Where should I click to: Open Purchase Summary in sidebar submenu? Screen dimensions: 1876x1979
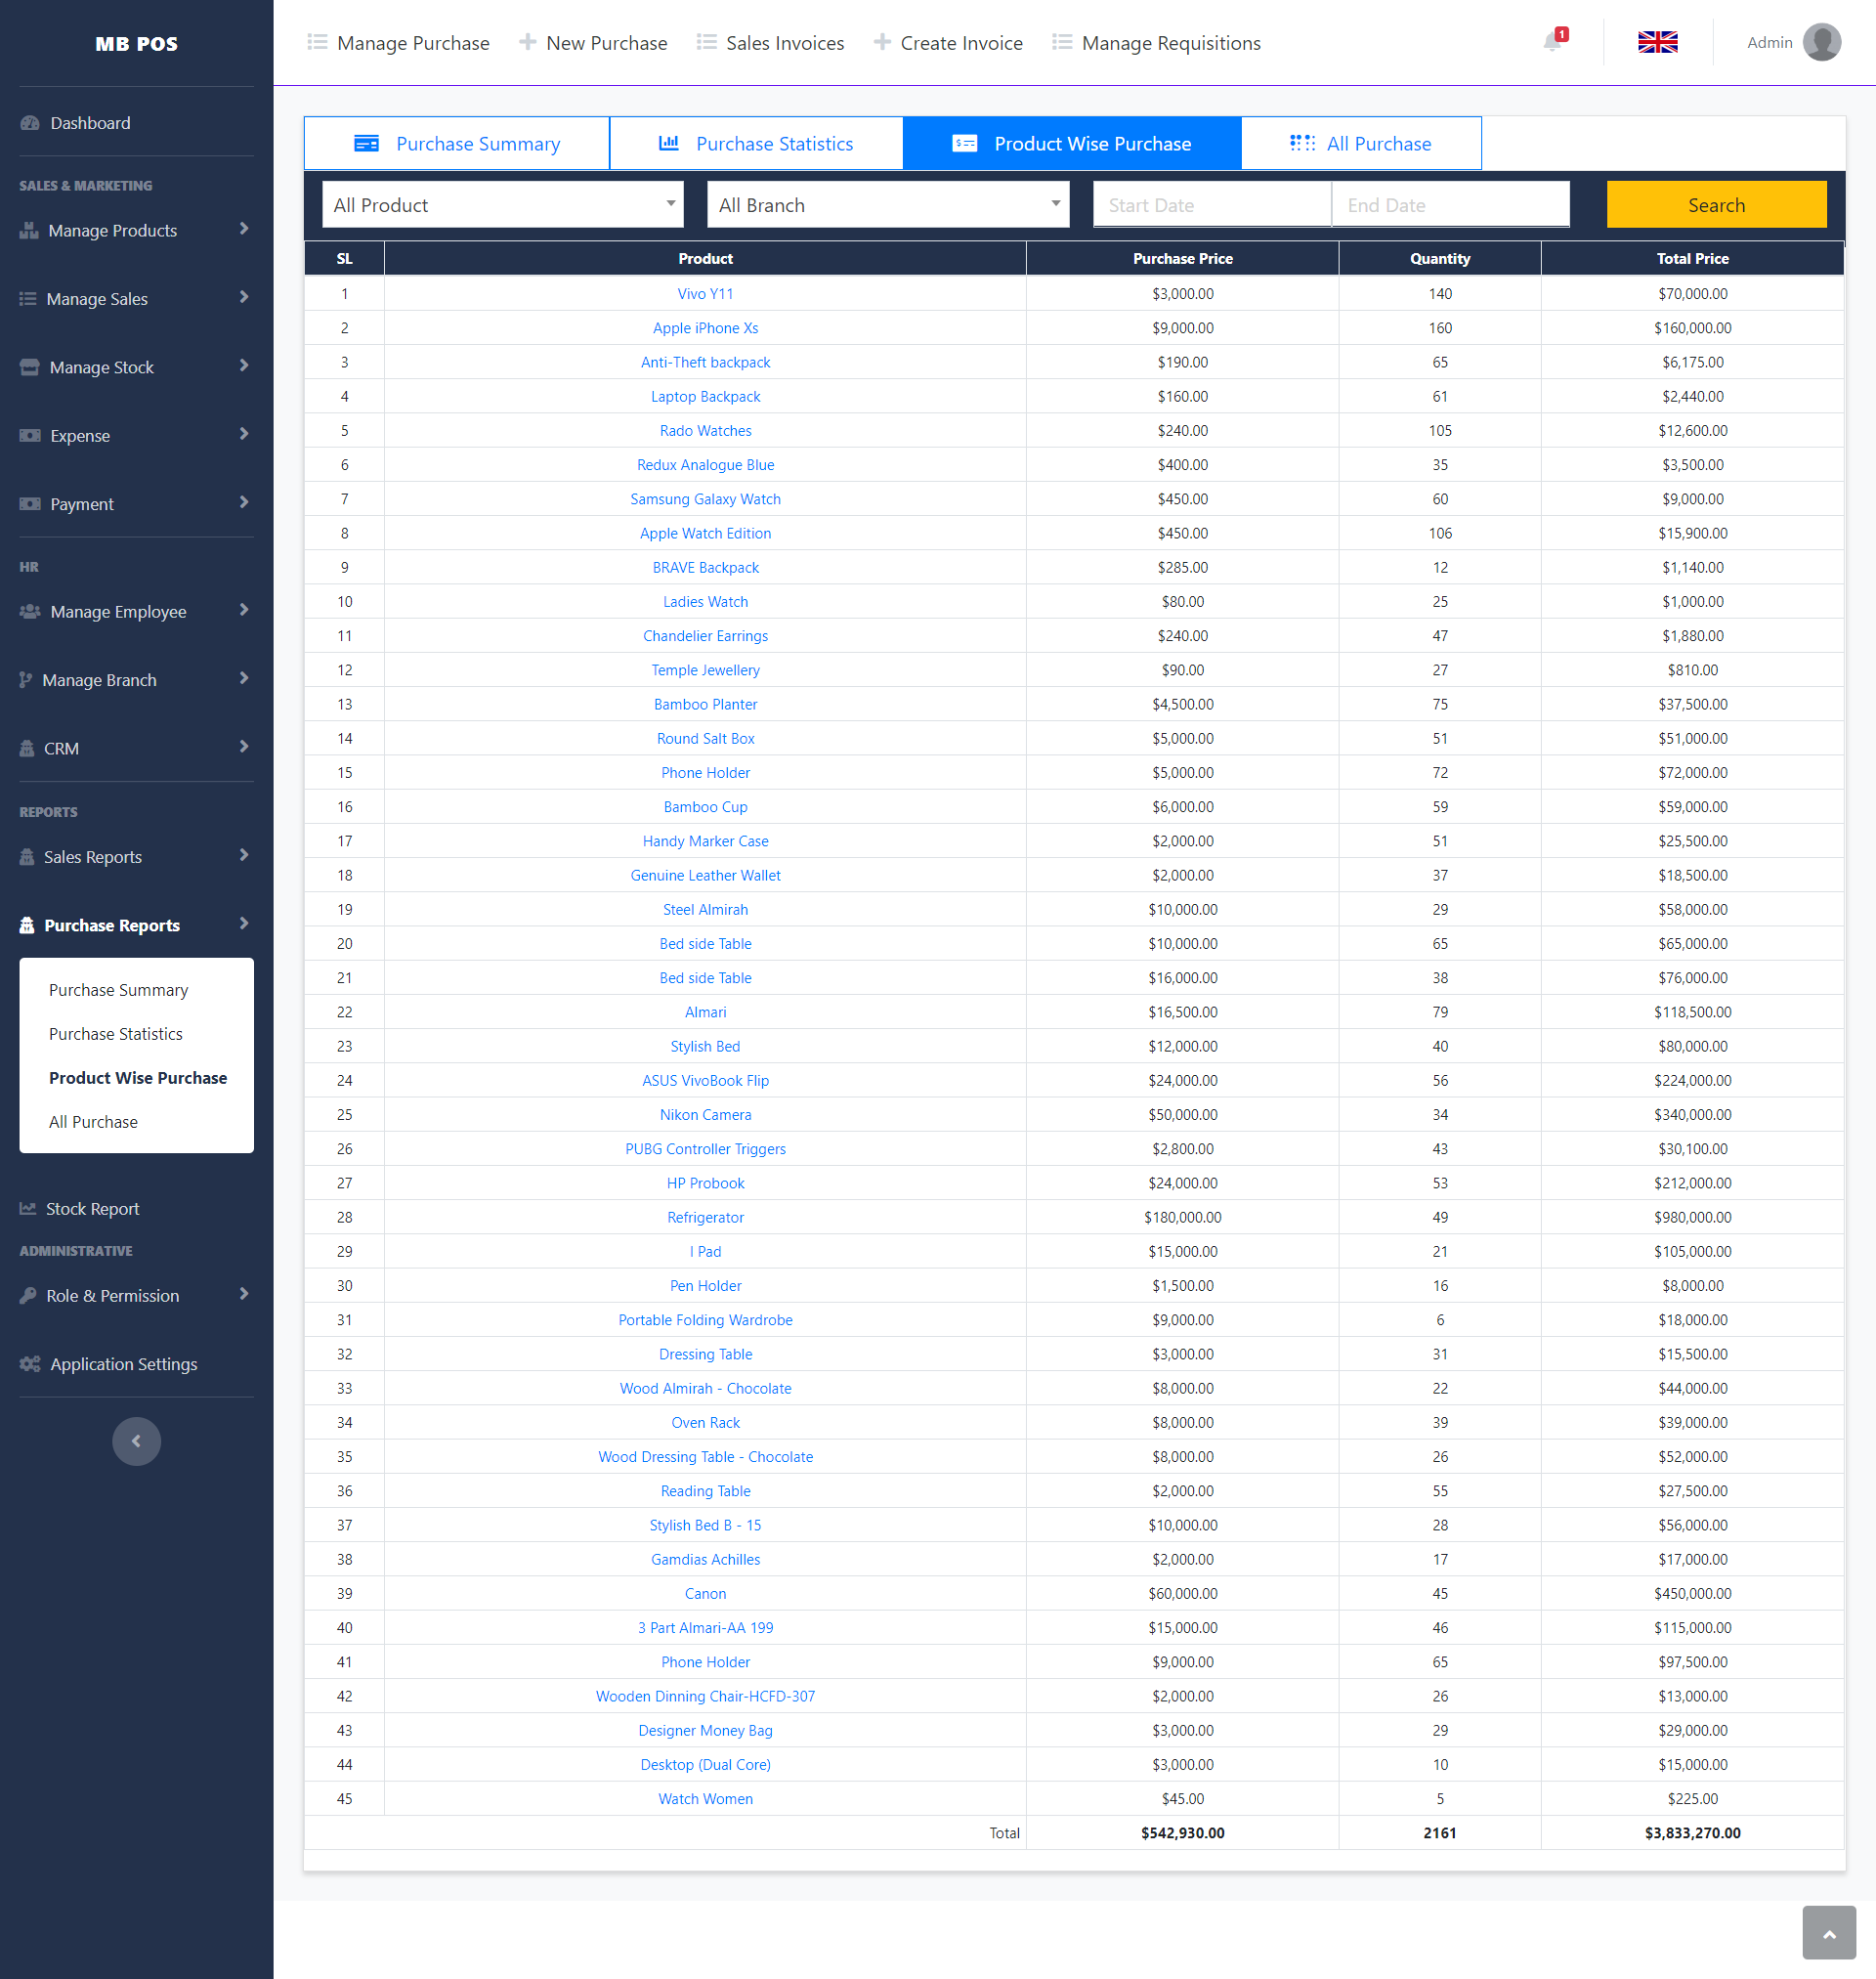(x=118, y=990)
